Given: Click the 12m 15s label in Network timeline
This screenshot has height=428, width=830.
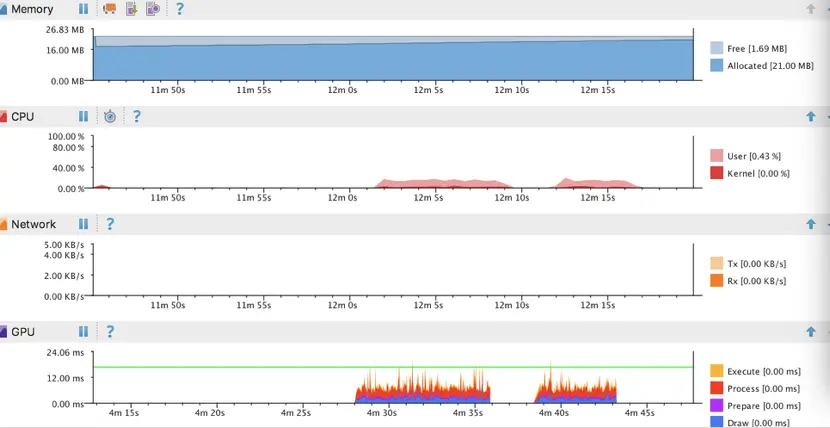Looking at the screenshot, I should [598, 306].
